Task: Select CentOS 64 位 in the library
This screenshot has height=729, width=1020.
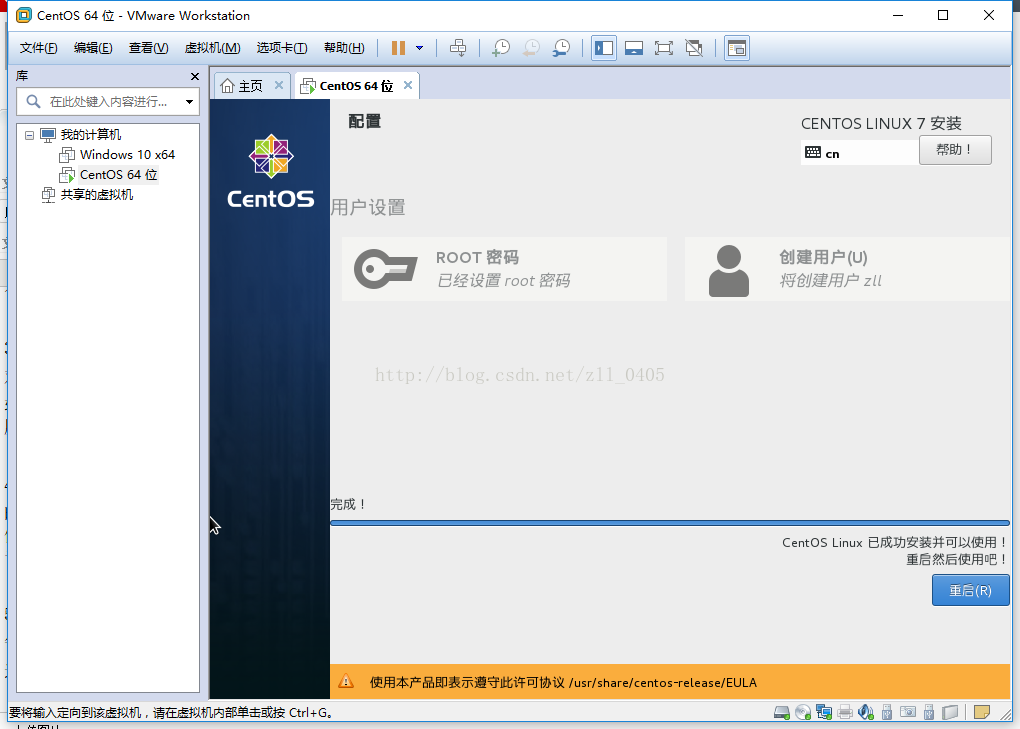Action: coord(118,174)
